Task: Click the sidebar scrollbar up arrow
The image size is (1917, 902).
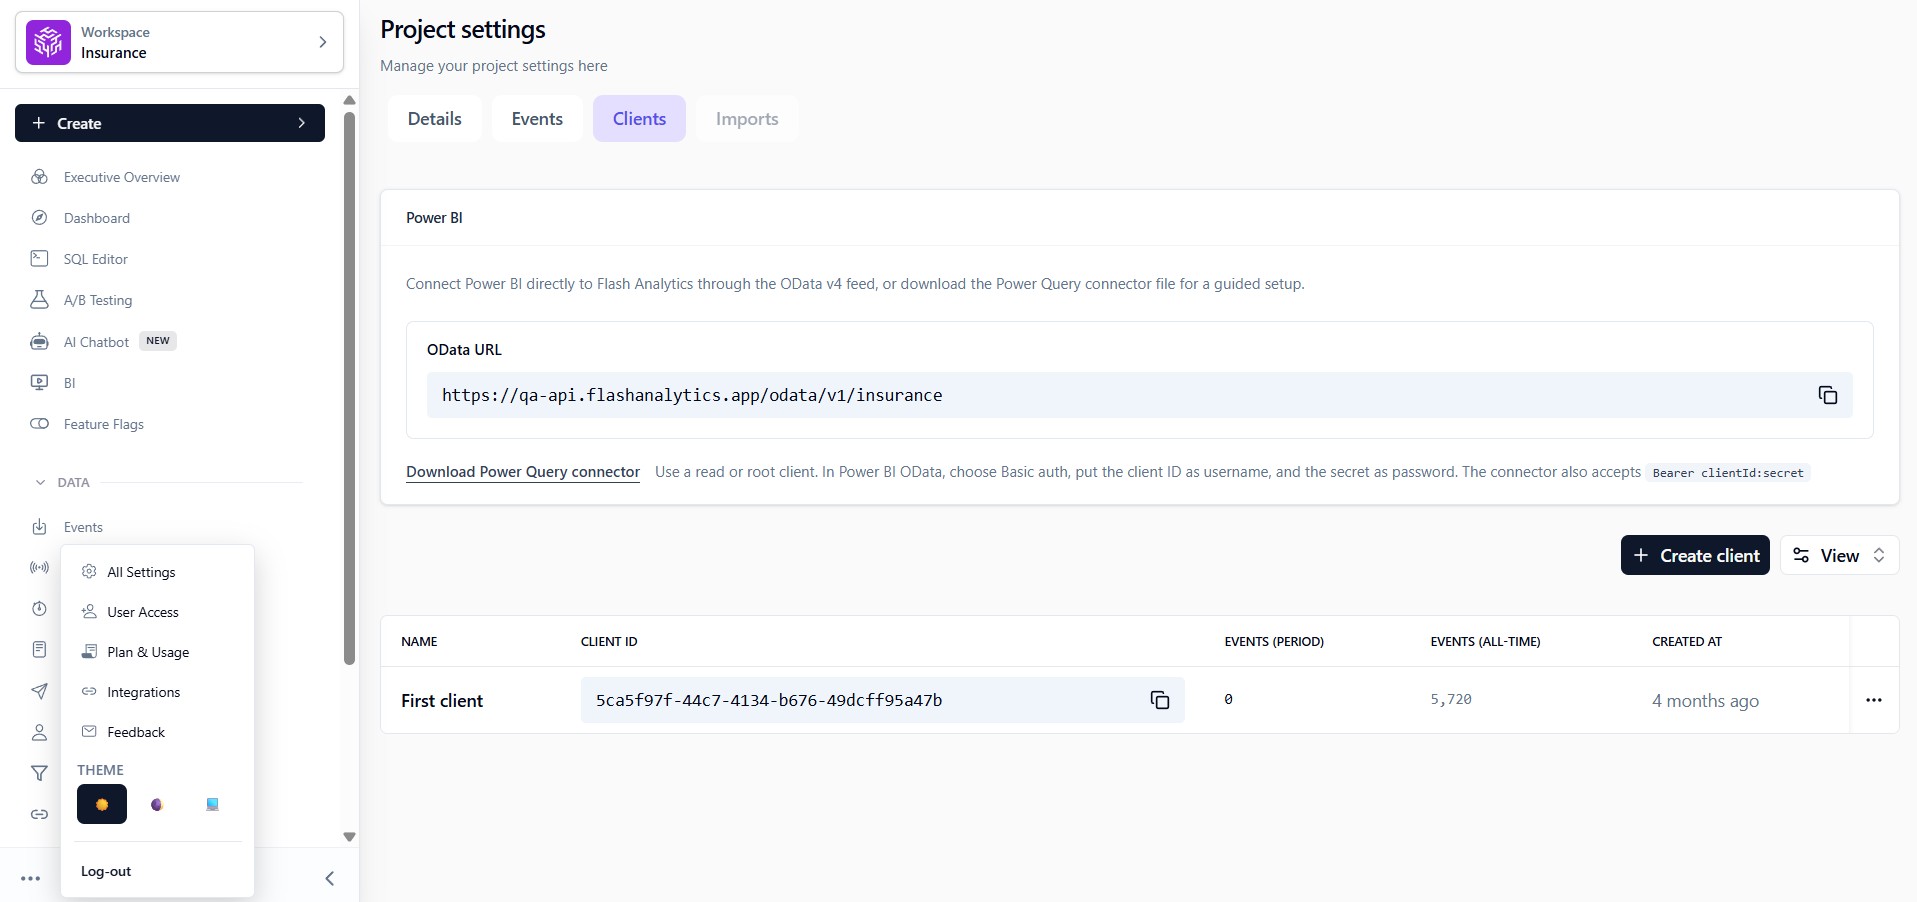Action: 349,100
